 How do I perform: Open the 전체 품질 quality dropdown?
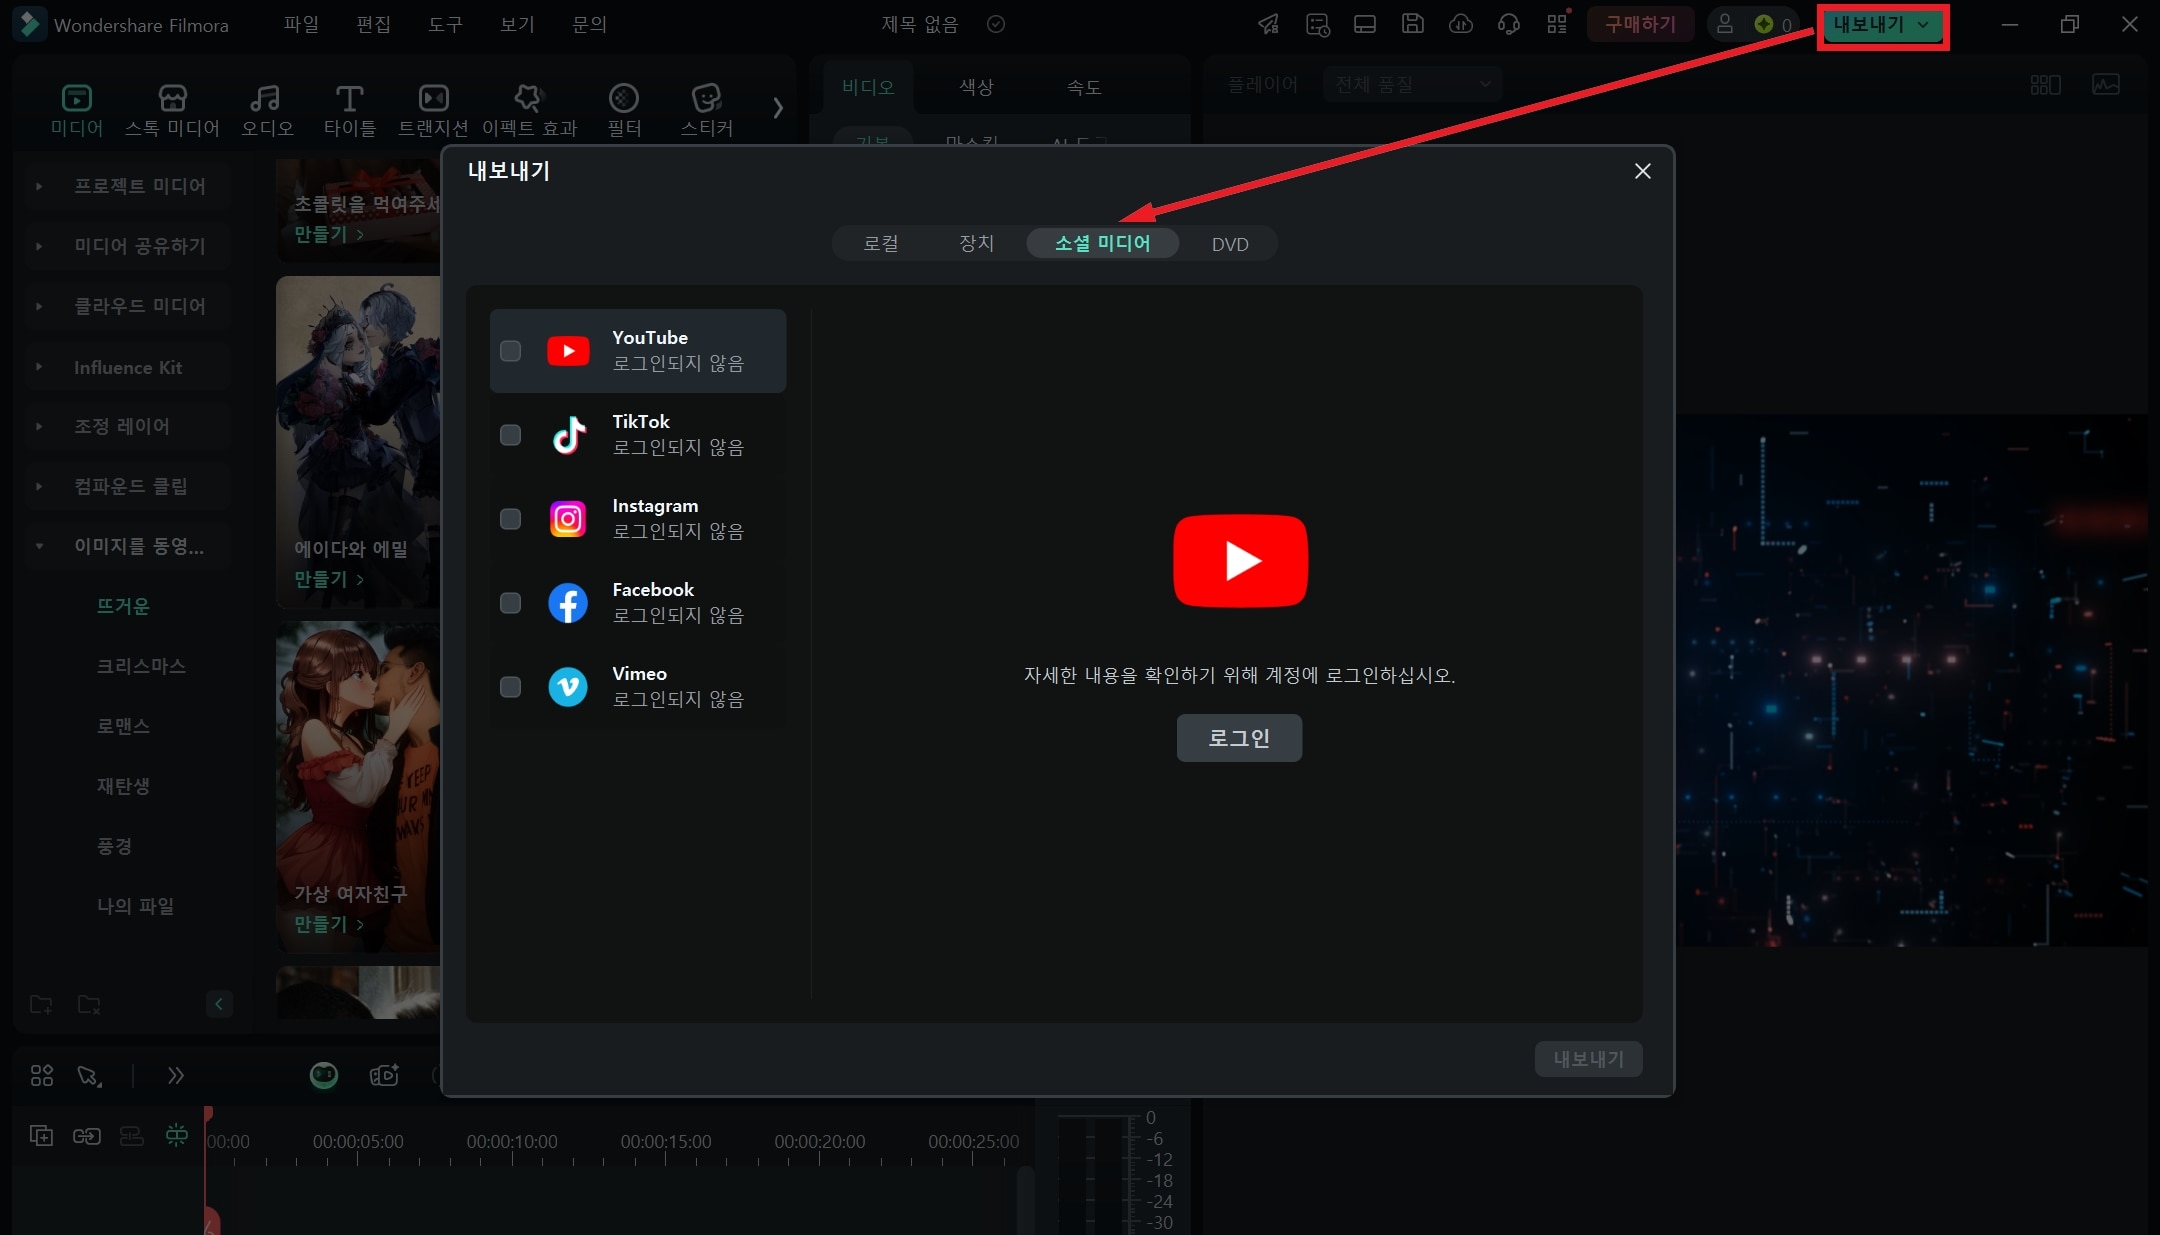1412,85
